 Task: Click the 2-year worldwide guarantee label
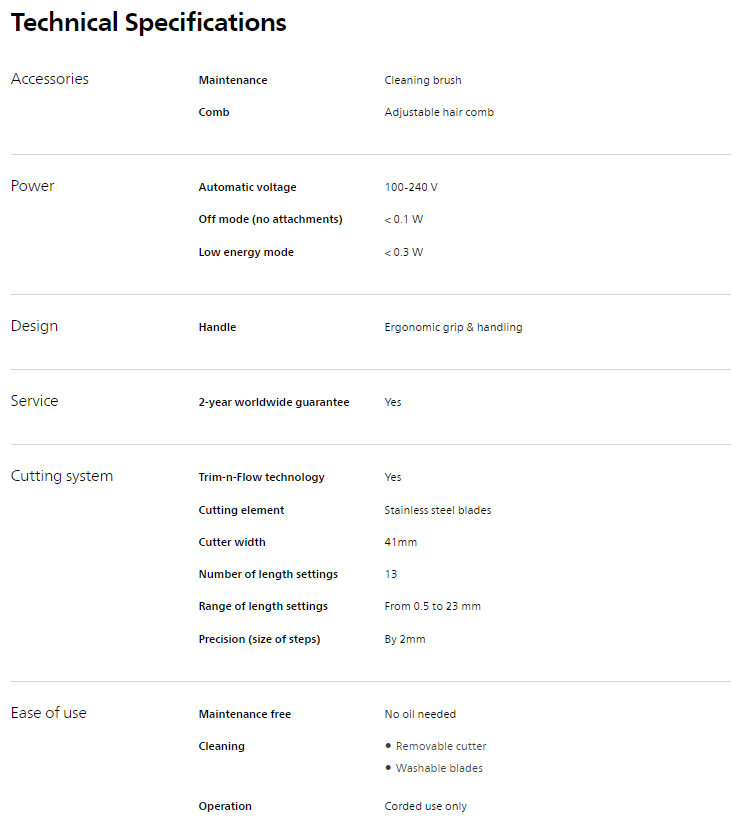[x=274, y=402]
